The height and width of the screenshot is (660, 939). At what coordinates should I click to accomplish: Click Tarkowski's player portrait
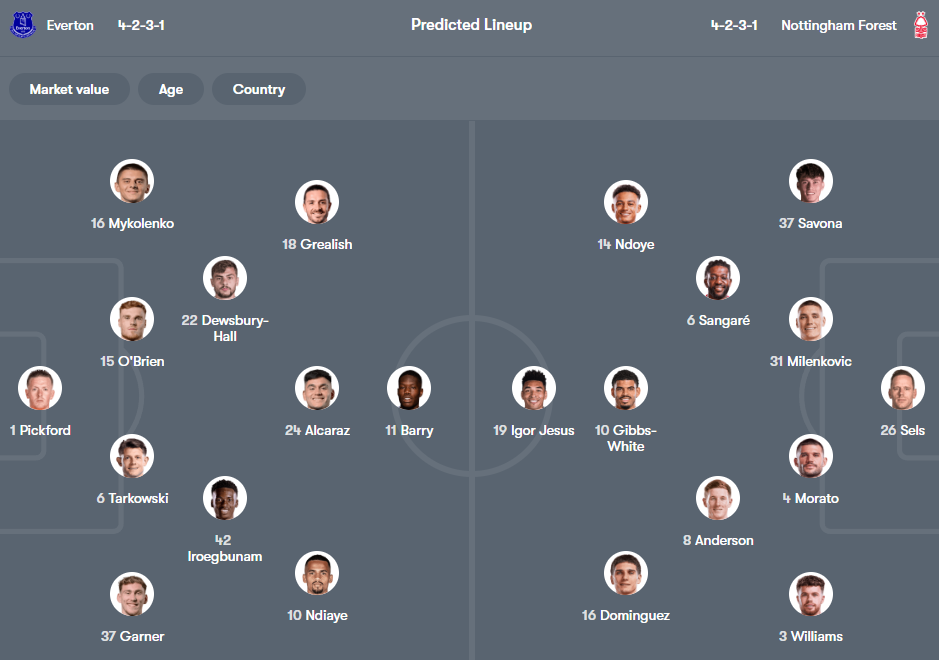pos(132,455)
